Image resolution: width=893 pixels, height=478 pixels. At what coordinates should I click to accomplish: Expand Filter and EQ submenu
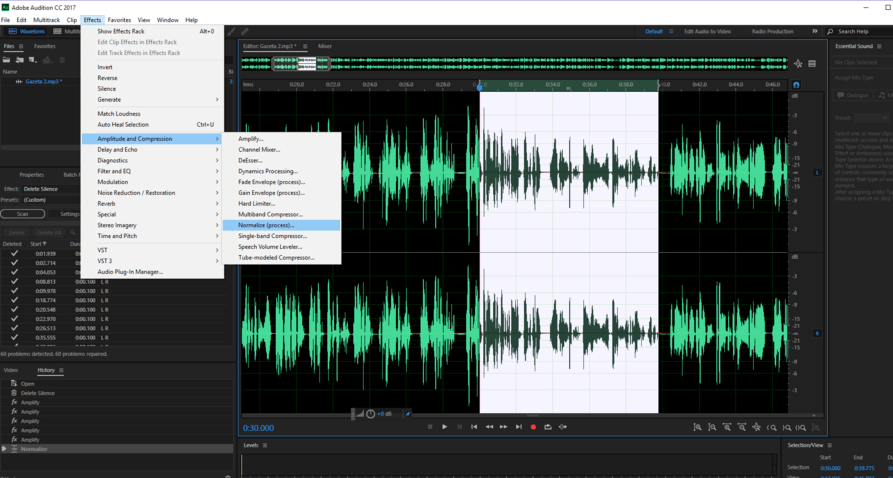[x=153, y=171]
